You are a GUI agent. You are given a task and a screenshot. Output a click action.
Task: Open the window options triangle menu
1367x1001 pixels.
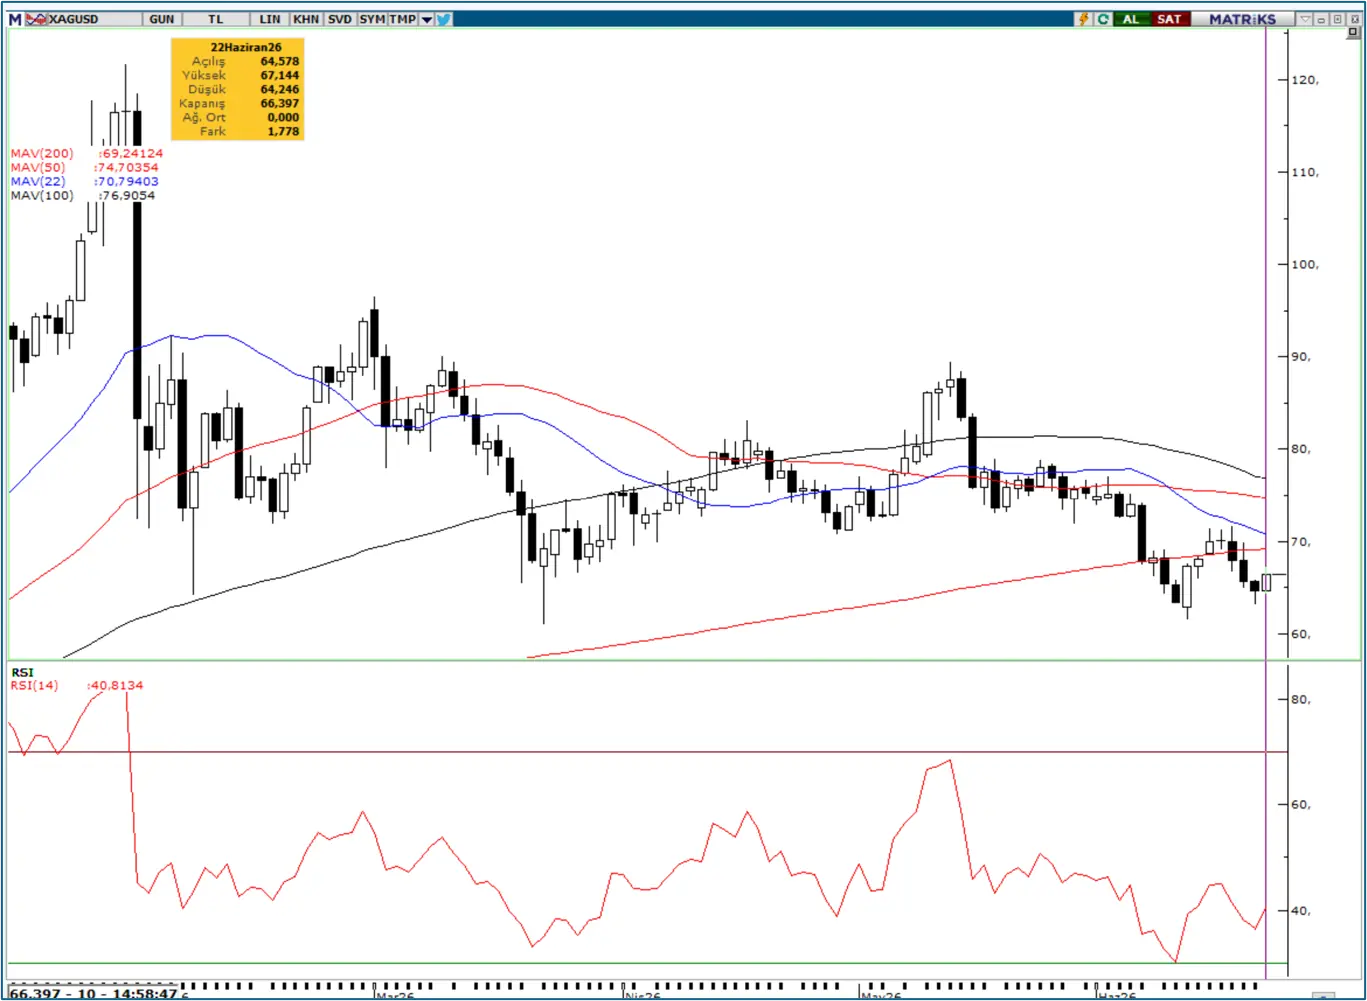pos(1306,19)
